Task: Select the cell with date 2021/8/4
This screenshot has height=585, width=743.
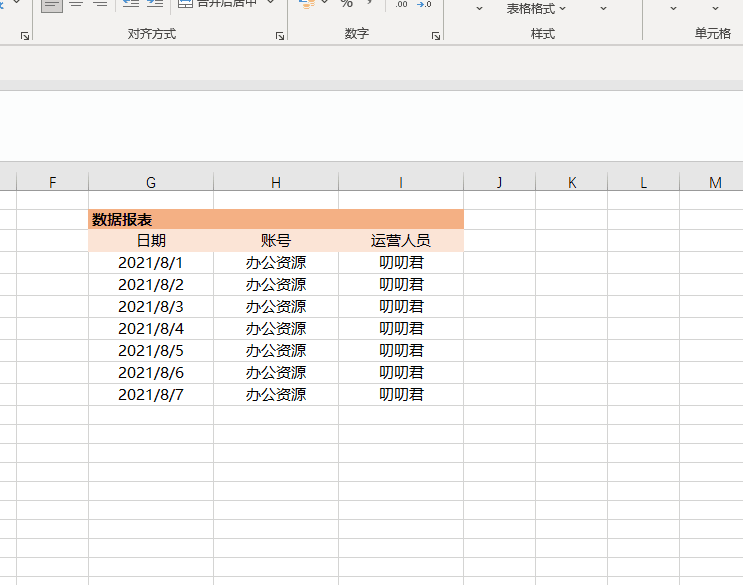Action: coord(151,329)
